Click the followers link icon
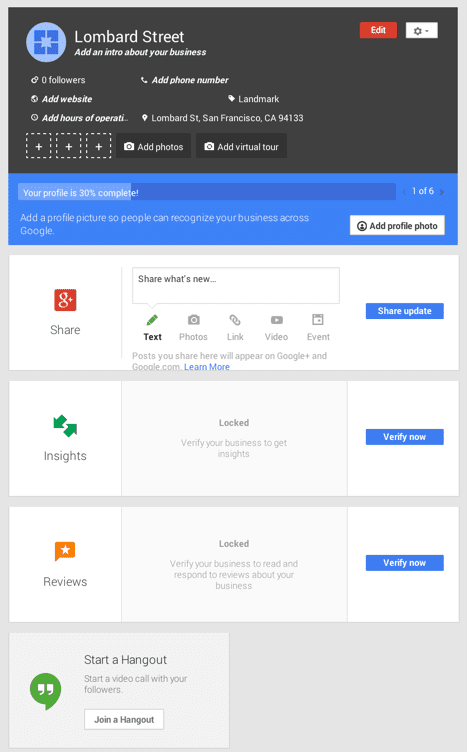The image size is (467, 752). (x=35, y=80)
